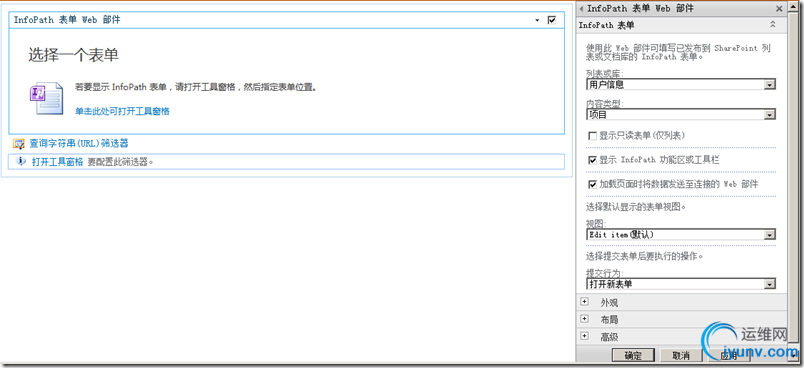The height and width of the screenshot is (368, 804).
Task: Click the 应用 button
Action: coord(728,356)
